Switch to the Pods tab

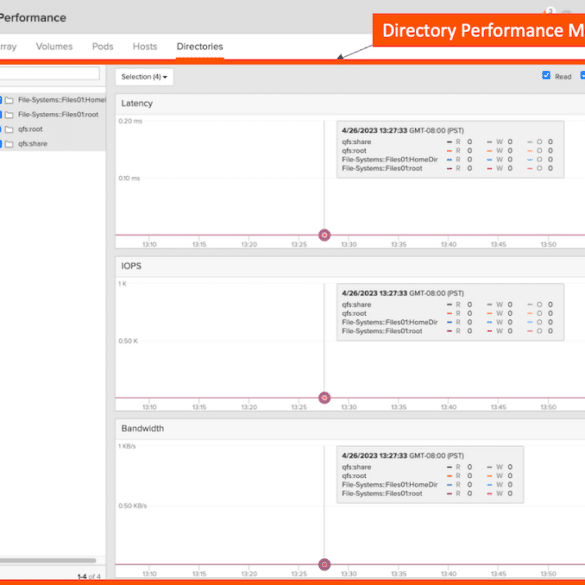pos(103,47)
